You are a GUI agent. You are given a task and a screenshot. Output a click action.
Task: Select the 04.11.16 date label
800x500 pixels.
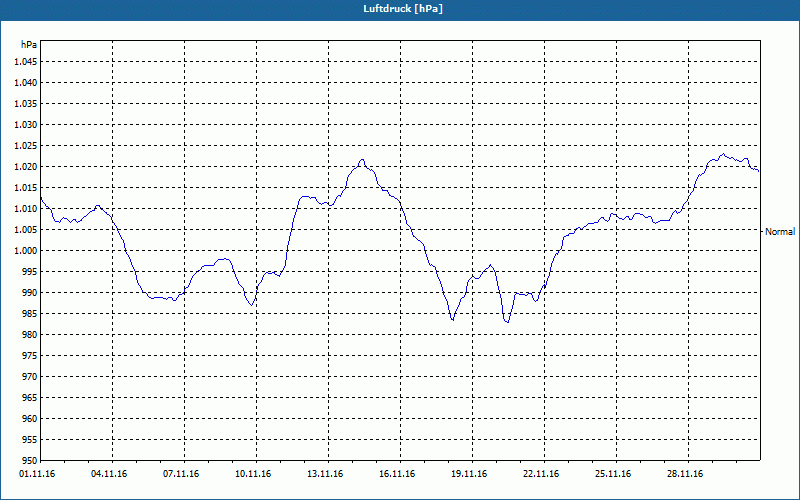[x=109, y=474]
